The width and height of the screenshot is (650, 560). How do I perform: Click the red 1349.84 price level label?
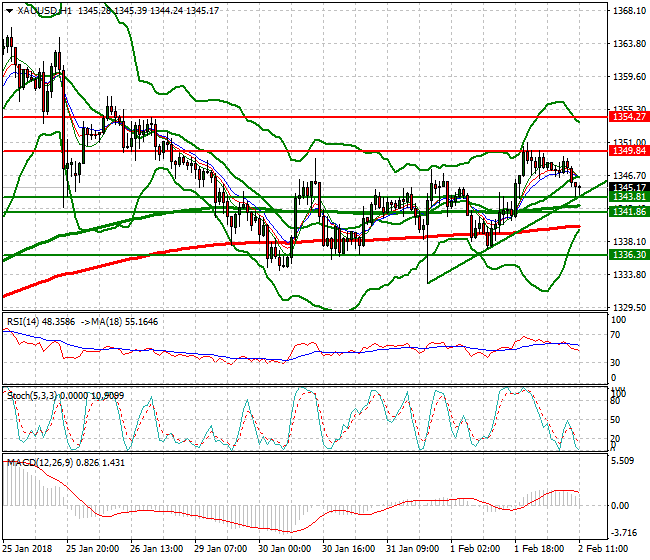click(x=629, y=151)
